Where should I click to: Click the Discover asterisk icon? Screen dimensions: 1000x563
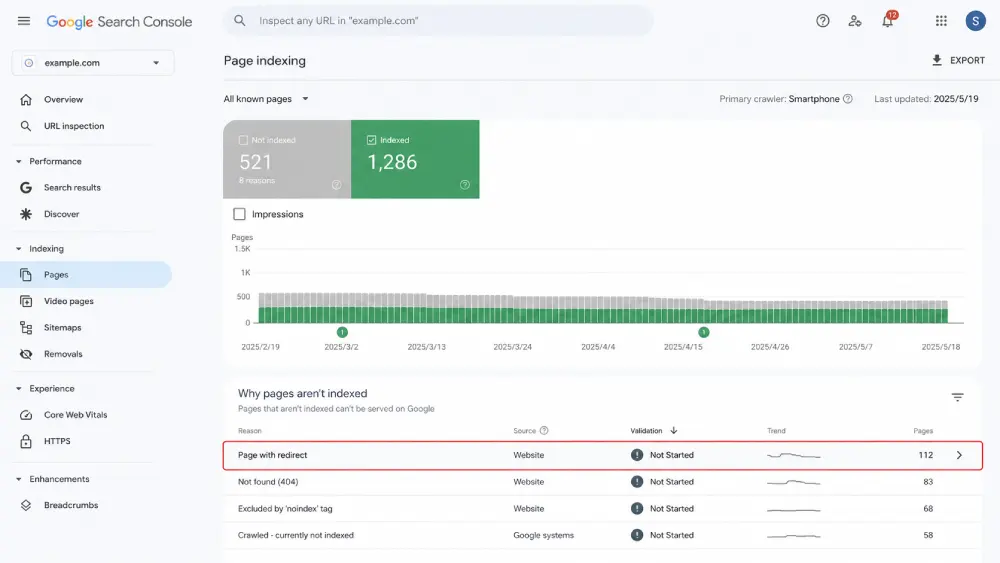[26, 214]
